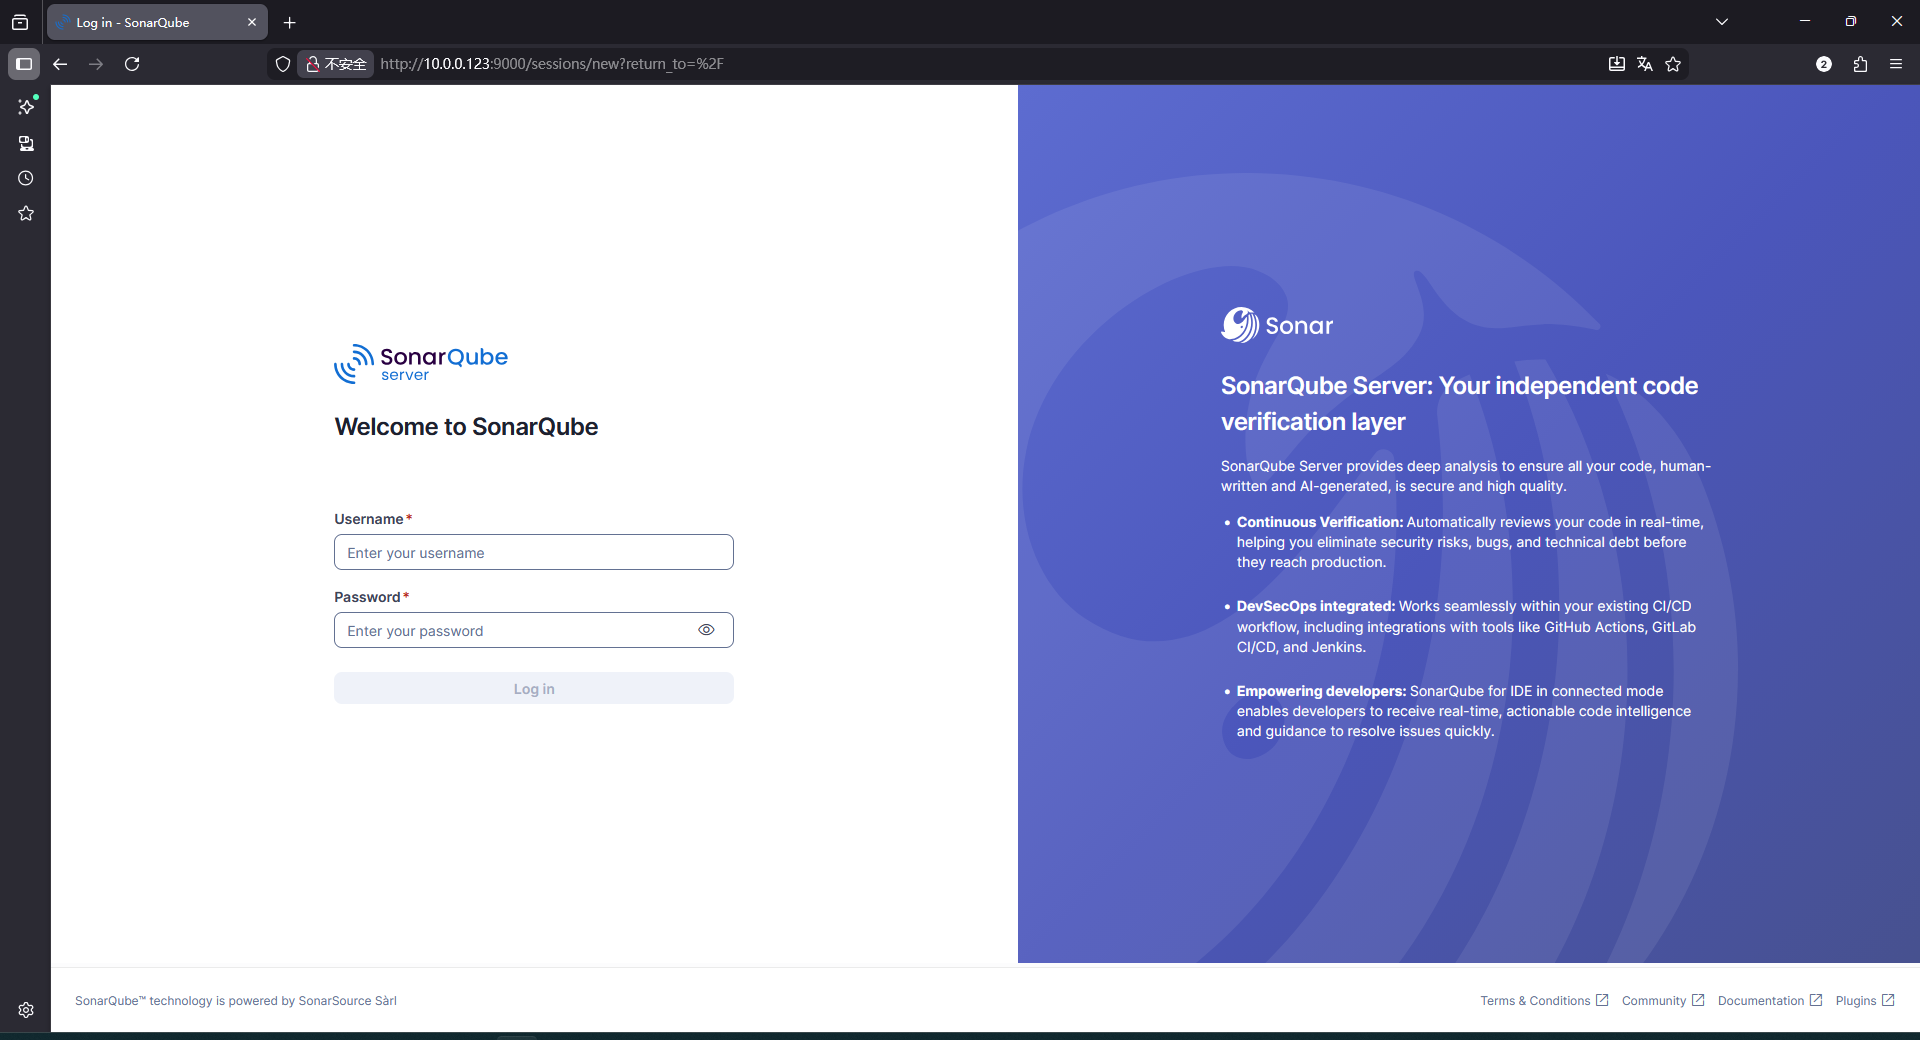The width and height of the screenshot is (1920, 1040).
Task: Open synced tabs icon in sidebar
Action: 26,143
